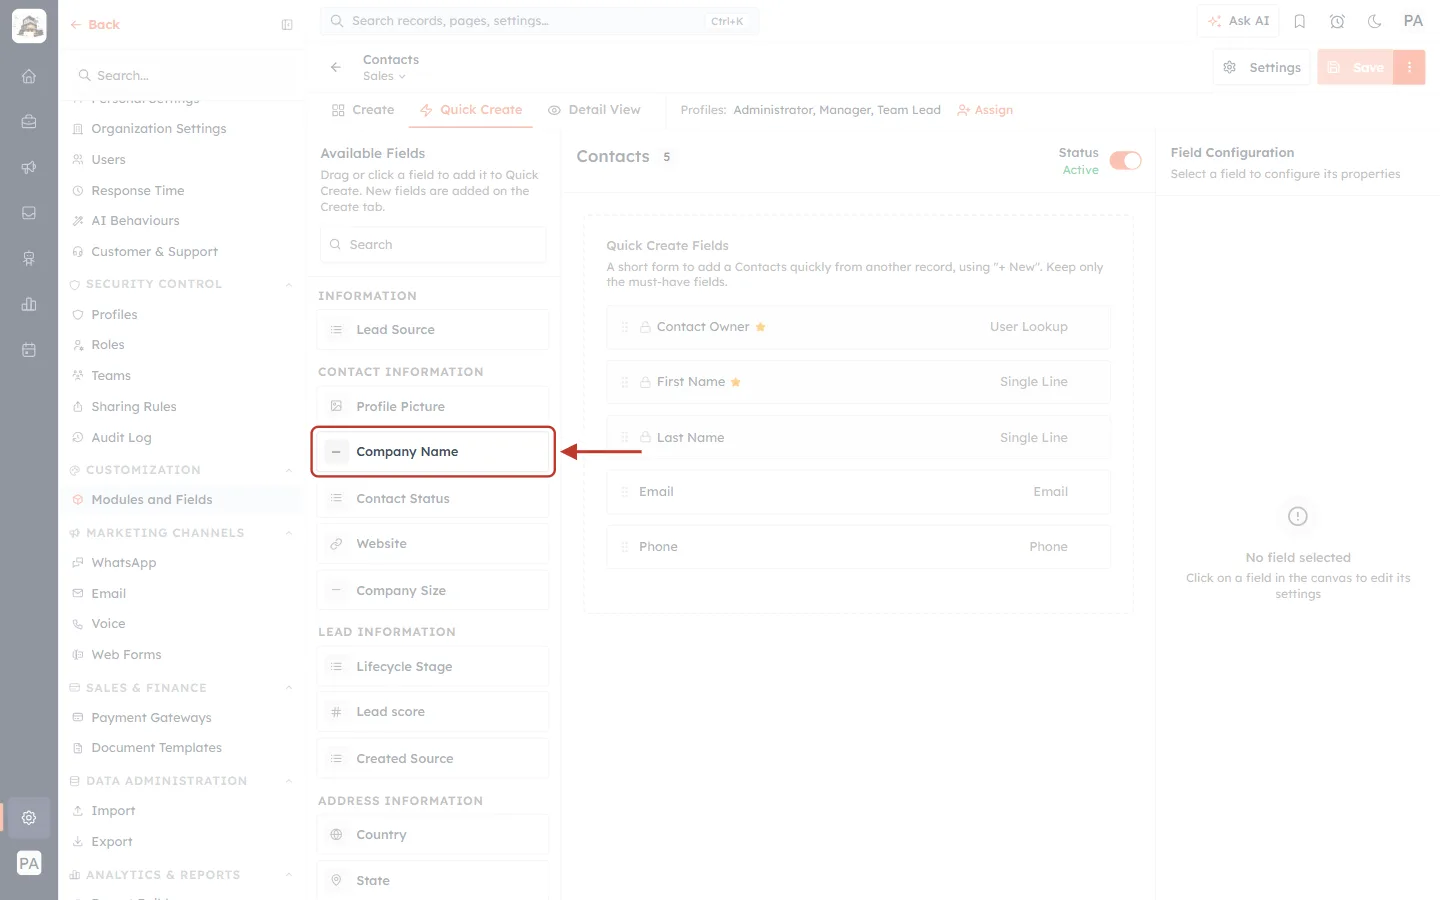Select the Lifecycle Stage available field
The width and height of the screenshot is (1440, 900).
point(433,667)
